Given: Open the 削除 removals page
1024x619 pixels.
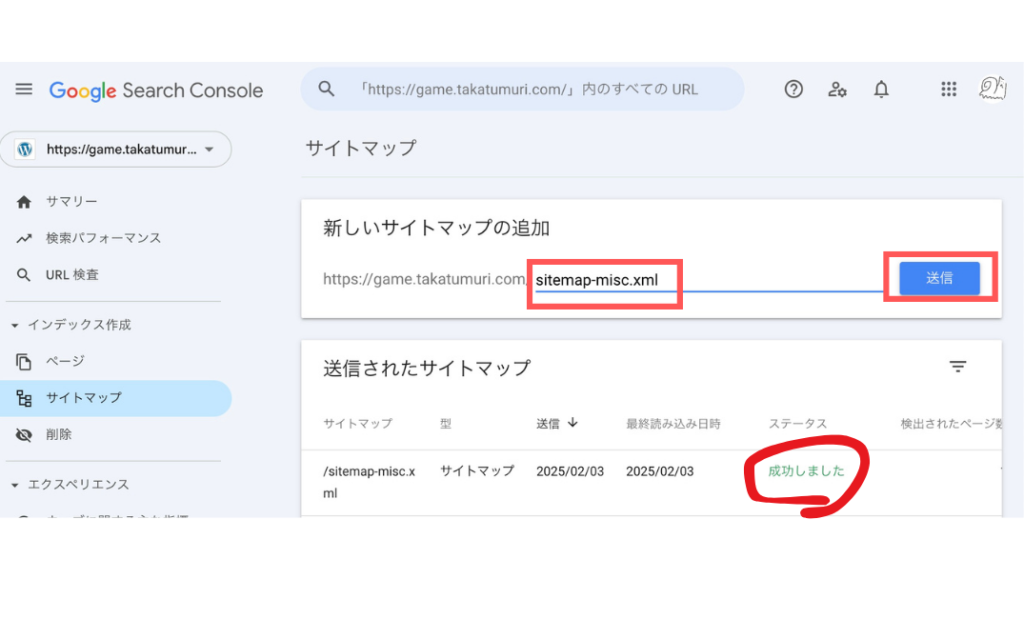Looking at the screenshot, I should (x=58, y=435).
